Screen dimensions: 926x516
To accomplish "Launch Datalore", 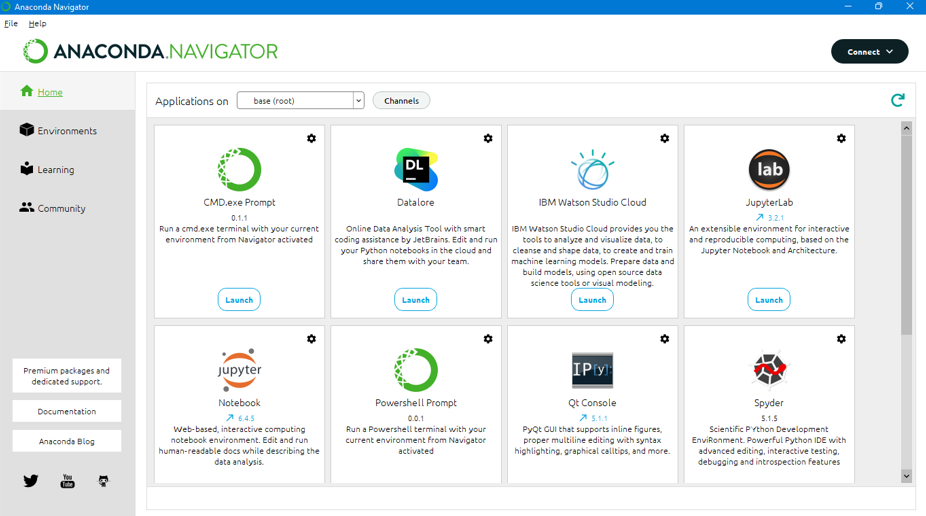I will pyautogui.click(x=416, y=300).
